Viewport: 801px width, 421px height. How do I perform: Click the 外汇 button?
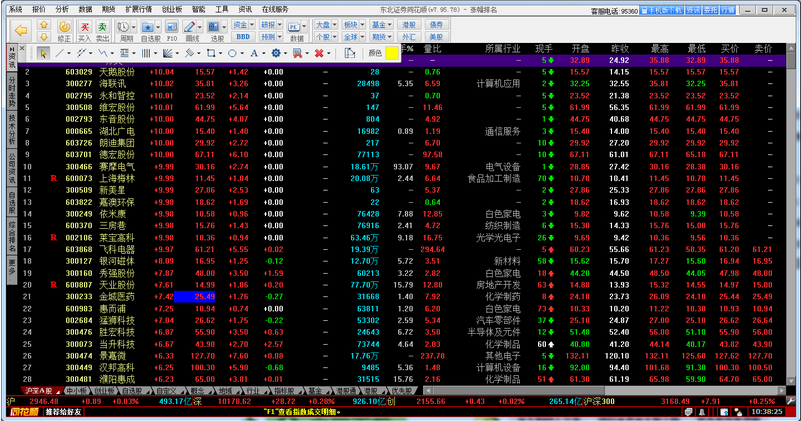[x=409, y=37]
